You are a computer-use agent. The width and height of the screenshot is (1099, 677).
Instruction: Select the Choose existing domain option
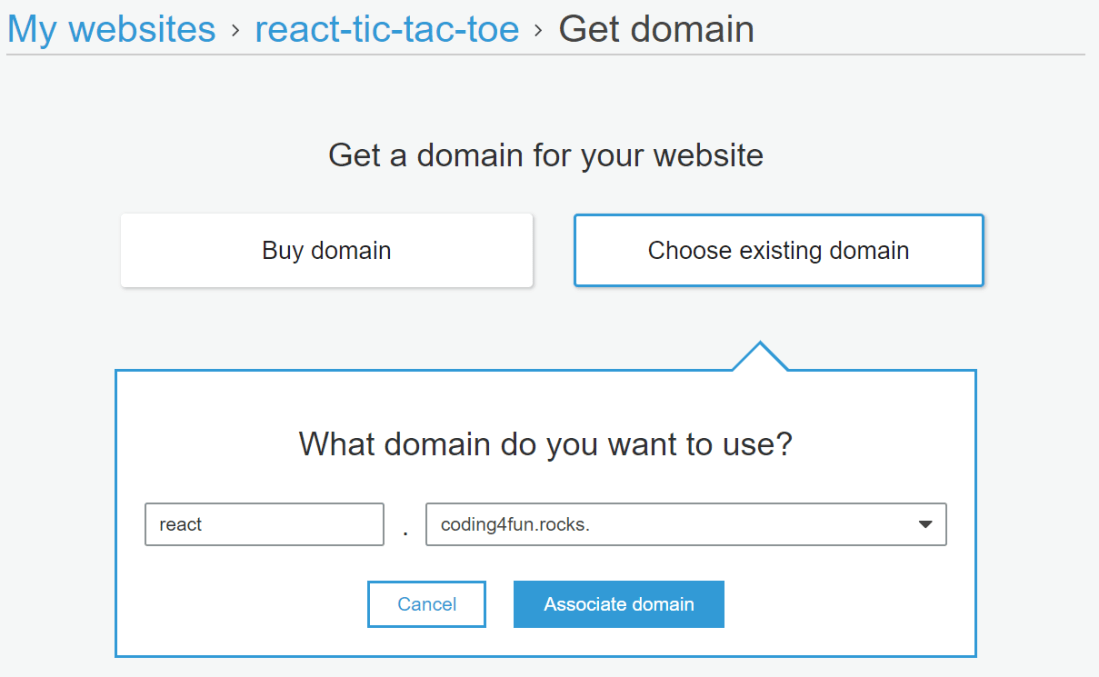pyautogui.click(x=778, y=250)
